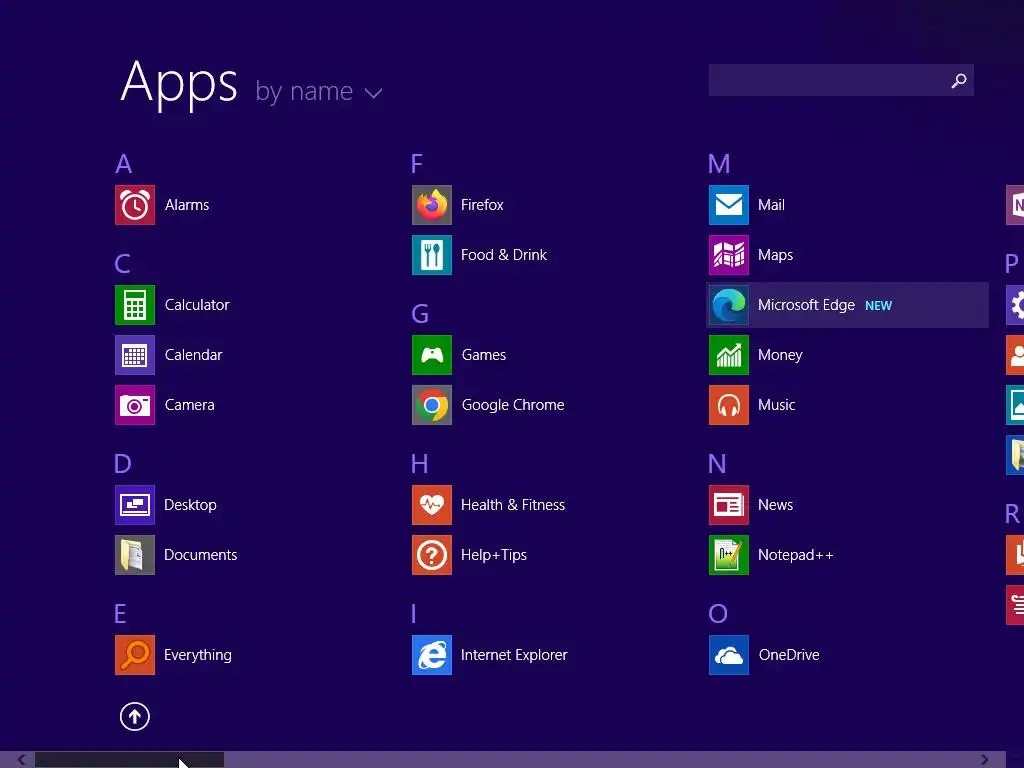
Task: Open the Help+Tips icon
Action: click(x=432, y=555)
